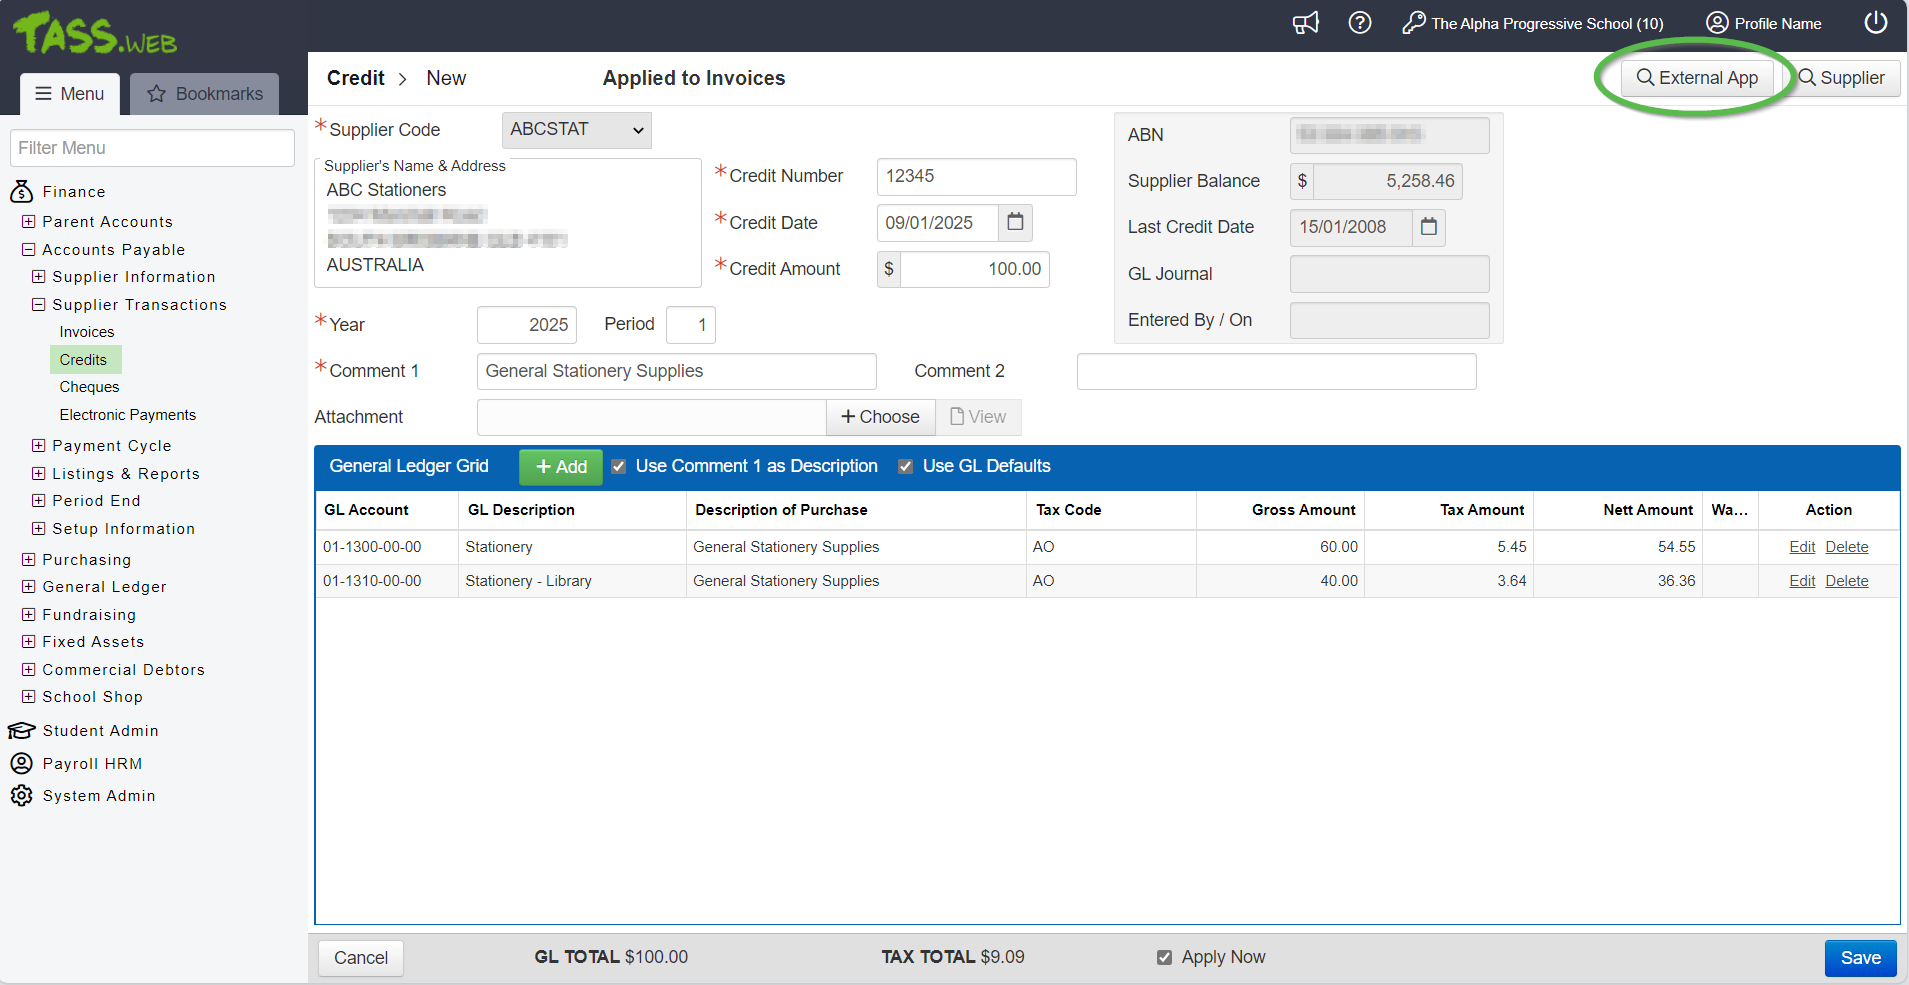Screen dimensions: 1909x985
Task: Open the Last Credit Date calendar icon
Action: pyautogui.click(x=1428, y=227)
